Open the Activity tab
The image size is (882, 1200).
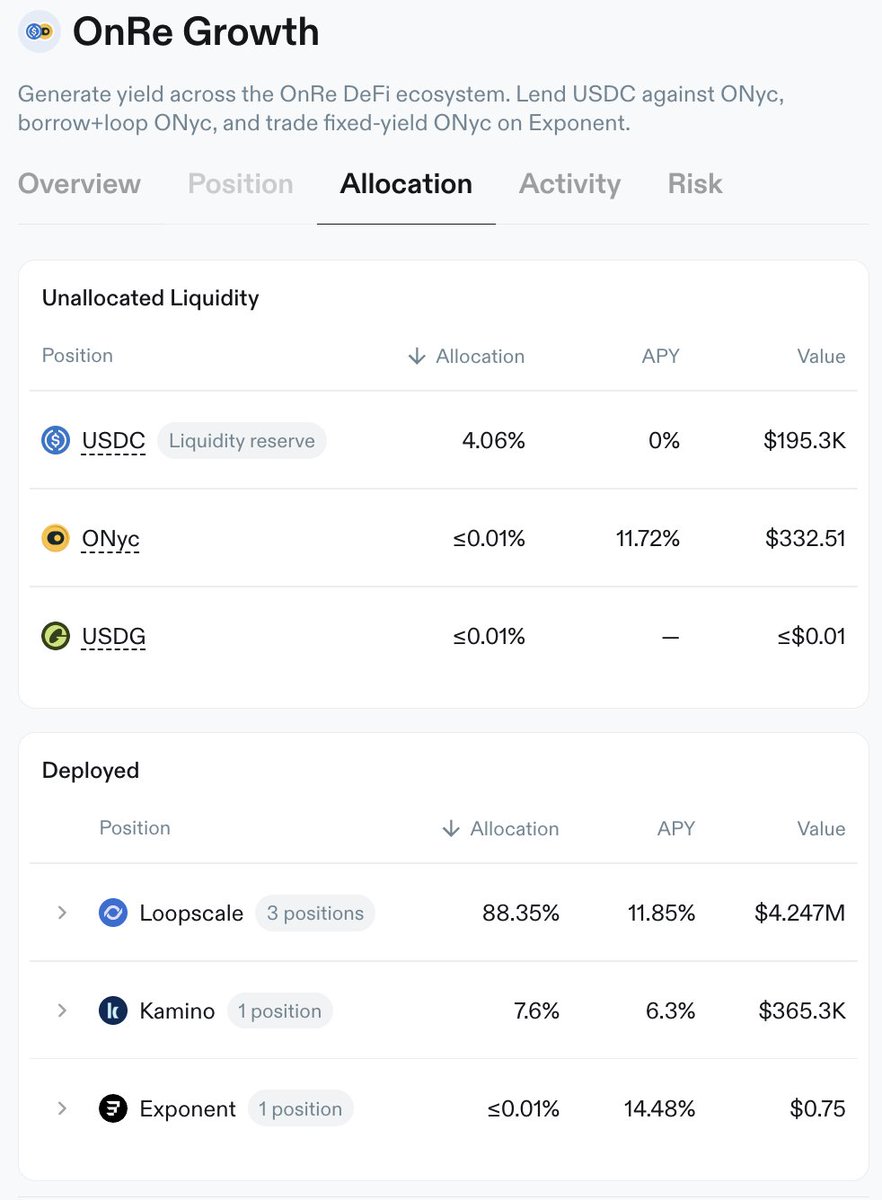pos(570,184)
